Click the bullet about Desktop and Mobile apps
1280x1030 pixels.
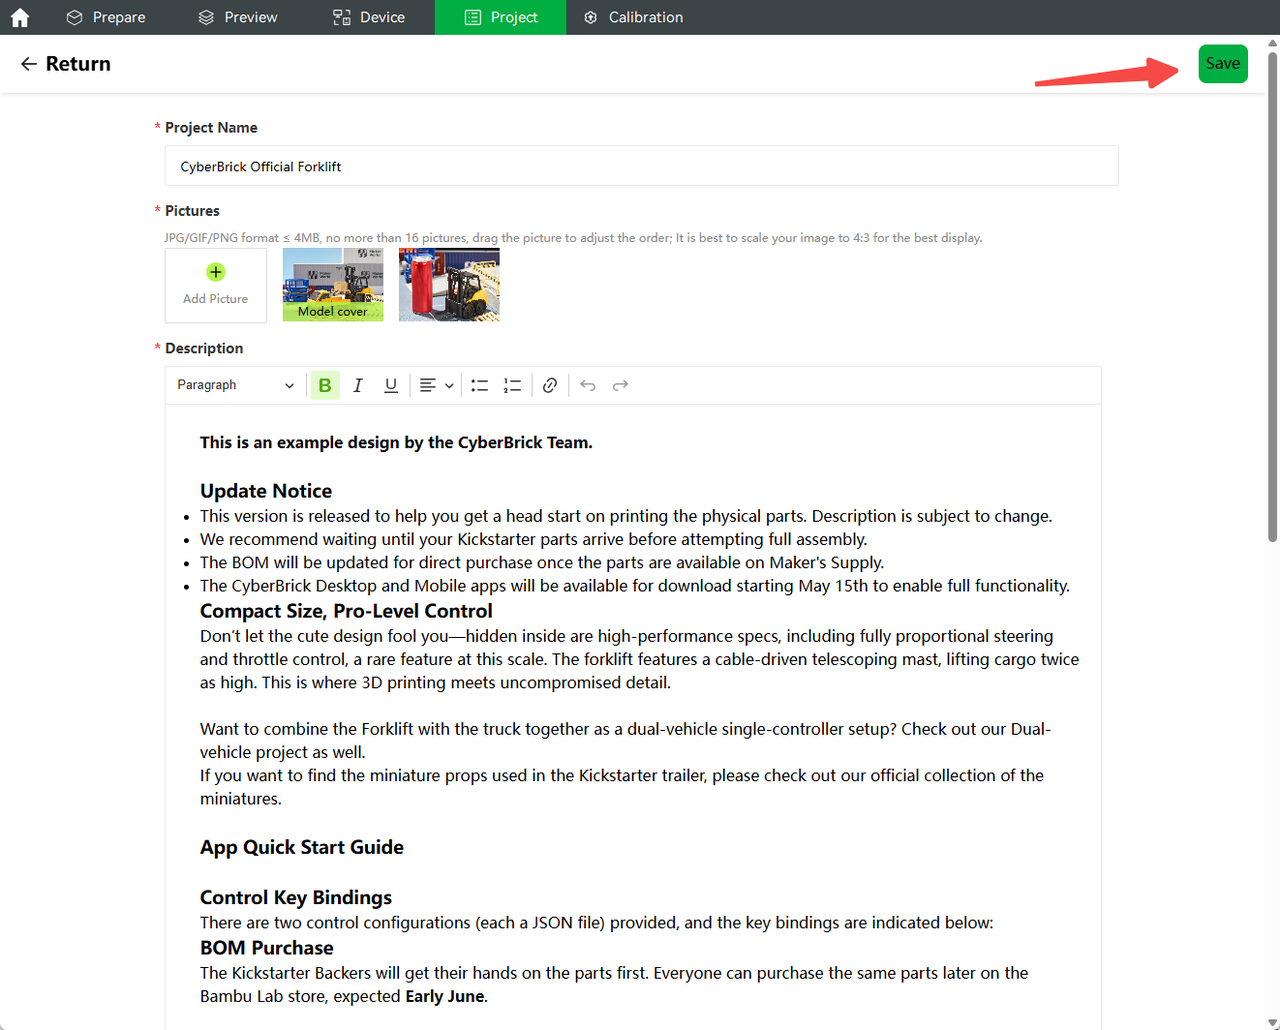point(635,585)
